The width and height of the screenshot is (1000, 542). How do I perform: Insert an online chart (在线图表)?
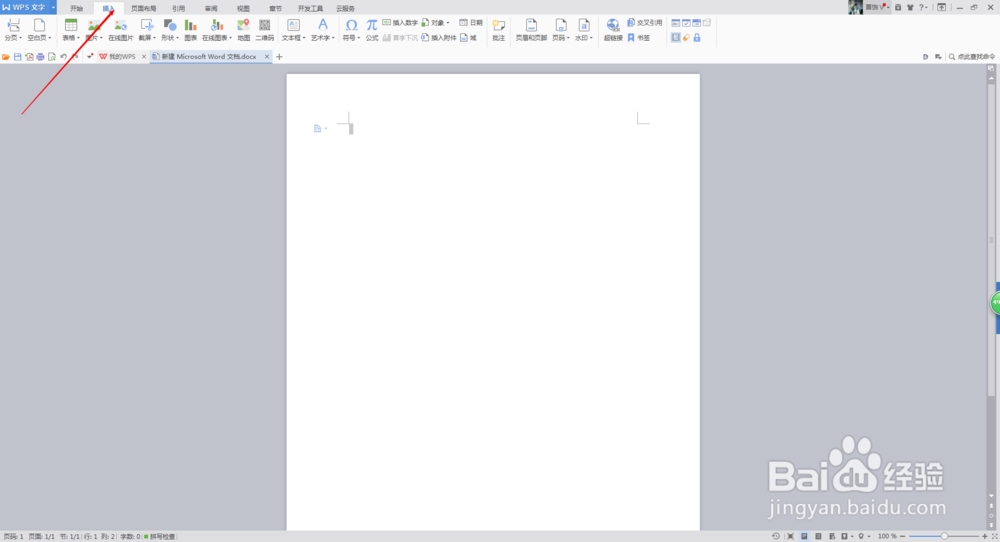217,30
